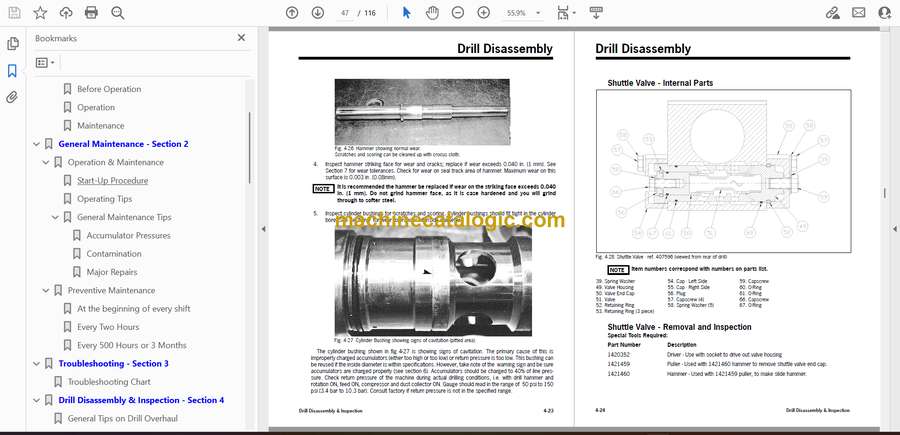Open Troubleshooting Chart bookmark

pos(109,382)
